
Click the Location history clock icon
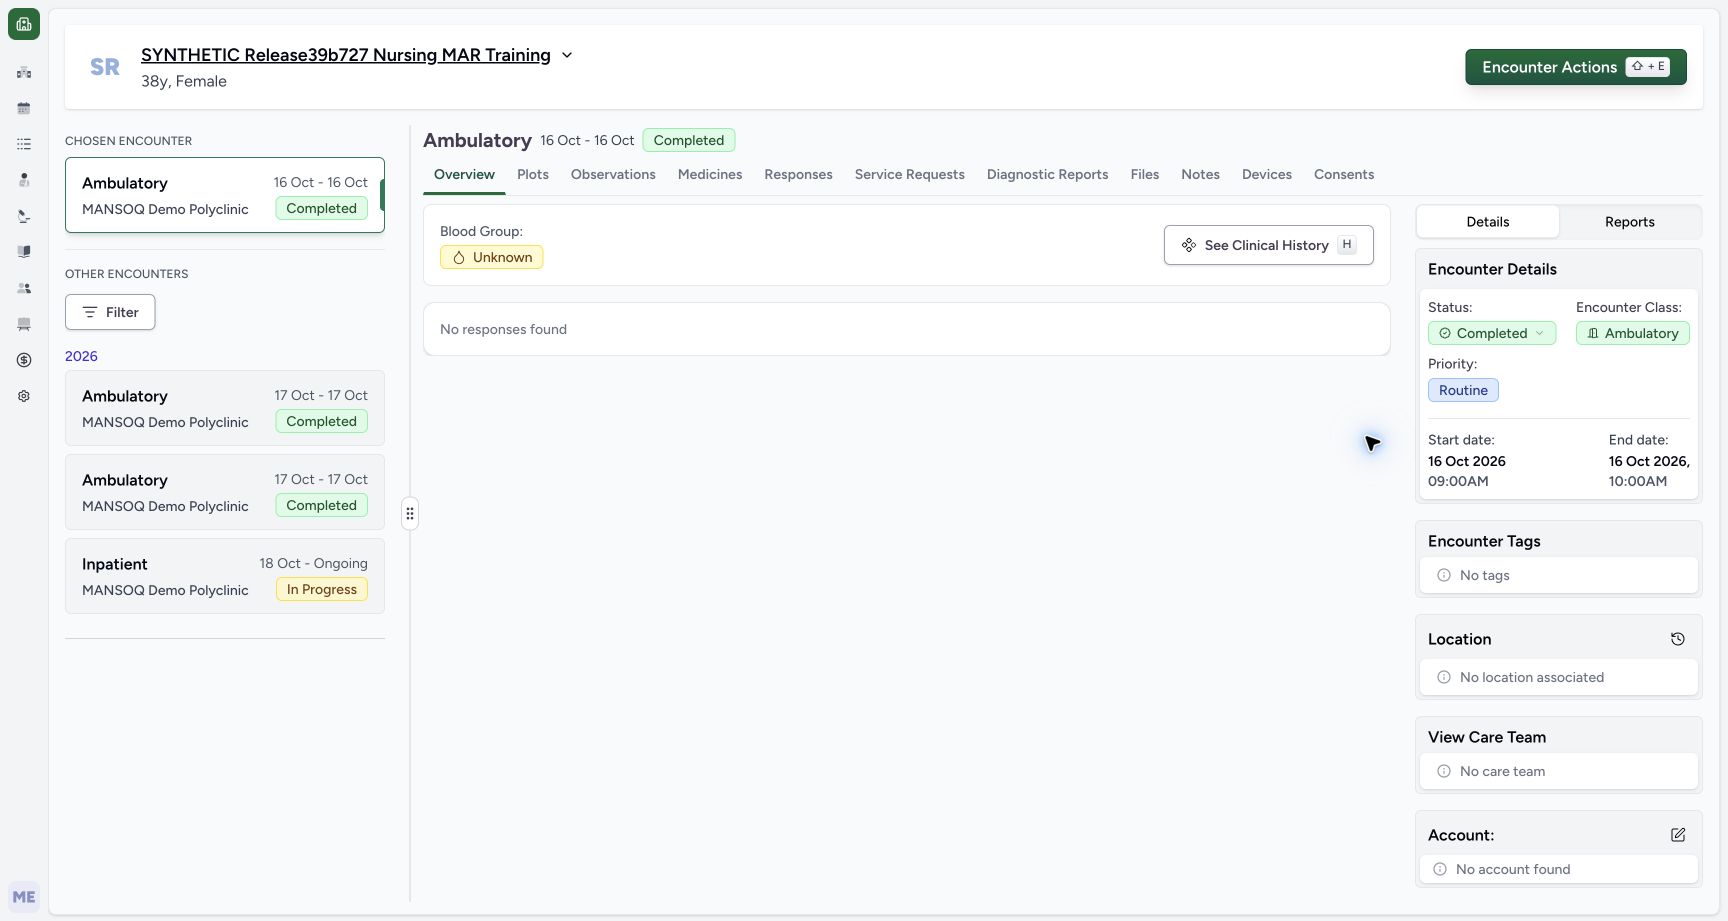tap(1678, 639)
